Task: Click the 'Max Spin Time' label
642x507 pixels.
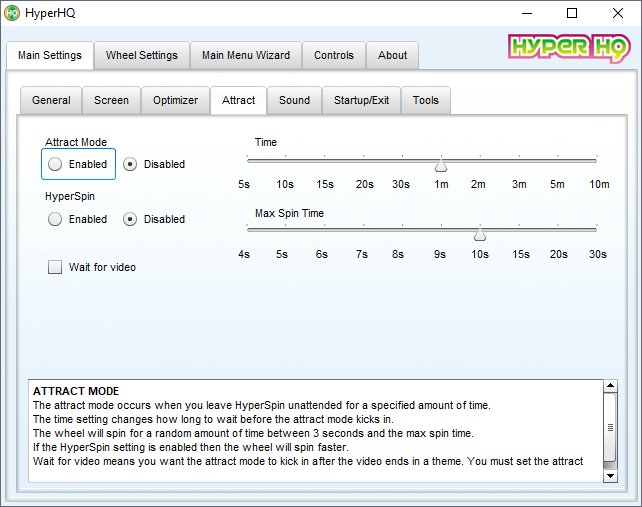Action: (x=289, y=213)
